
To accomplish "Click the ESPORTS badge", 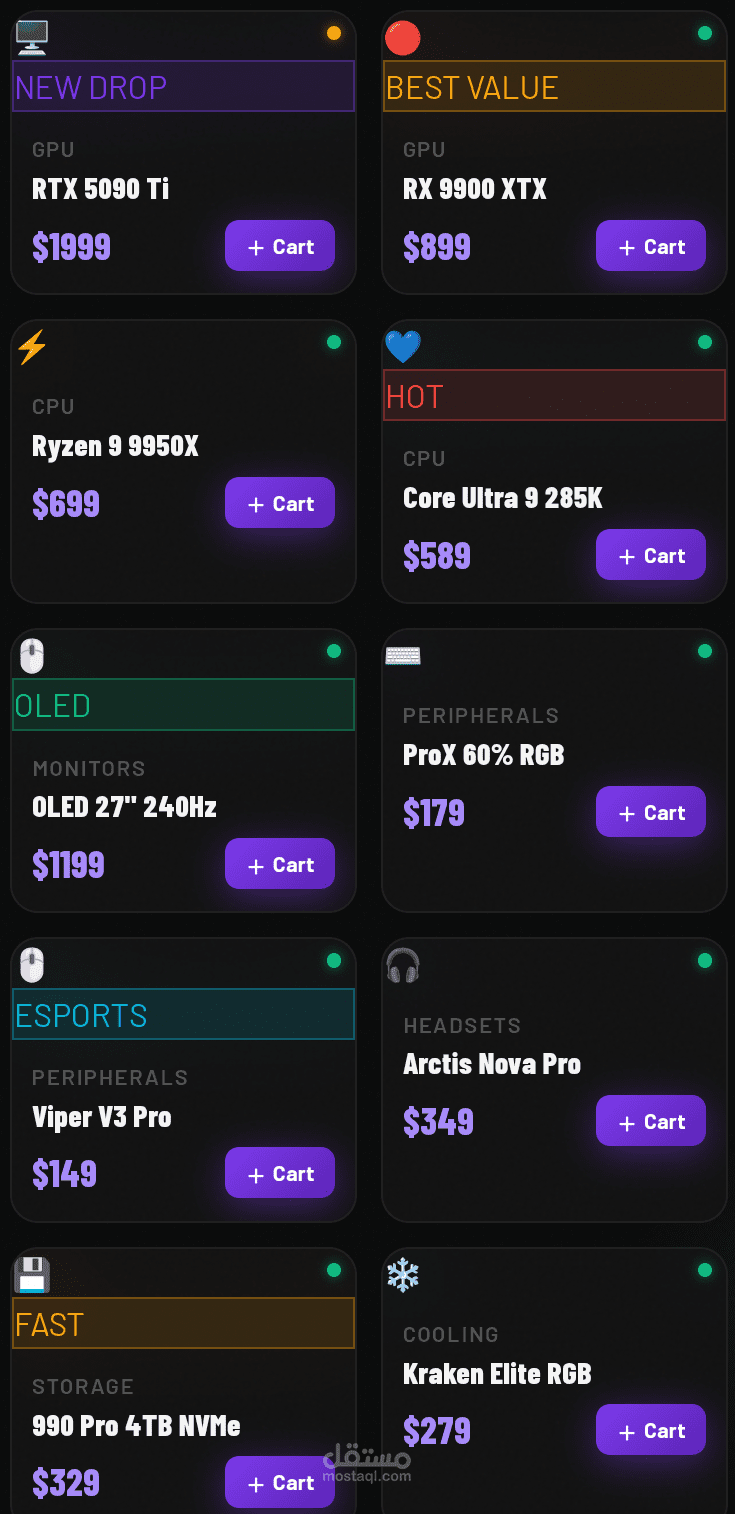I will tap(183, 1015).
